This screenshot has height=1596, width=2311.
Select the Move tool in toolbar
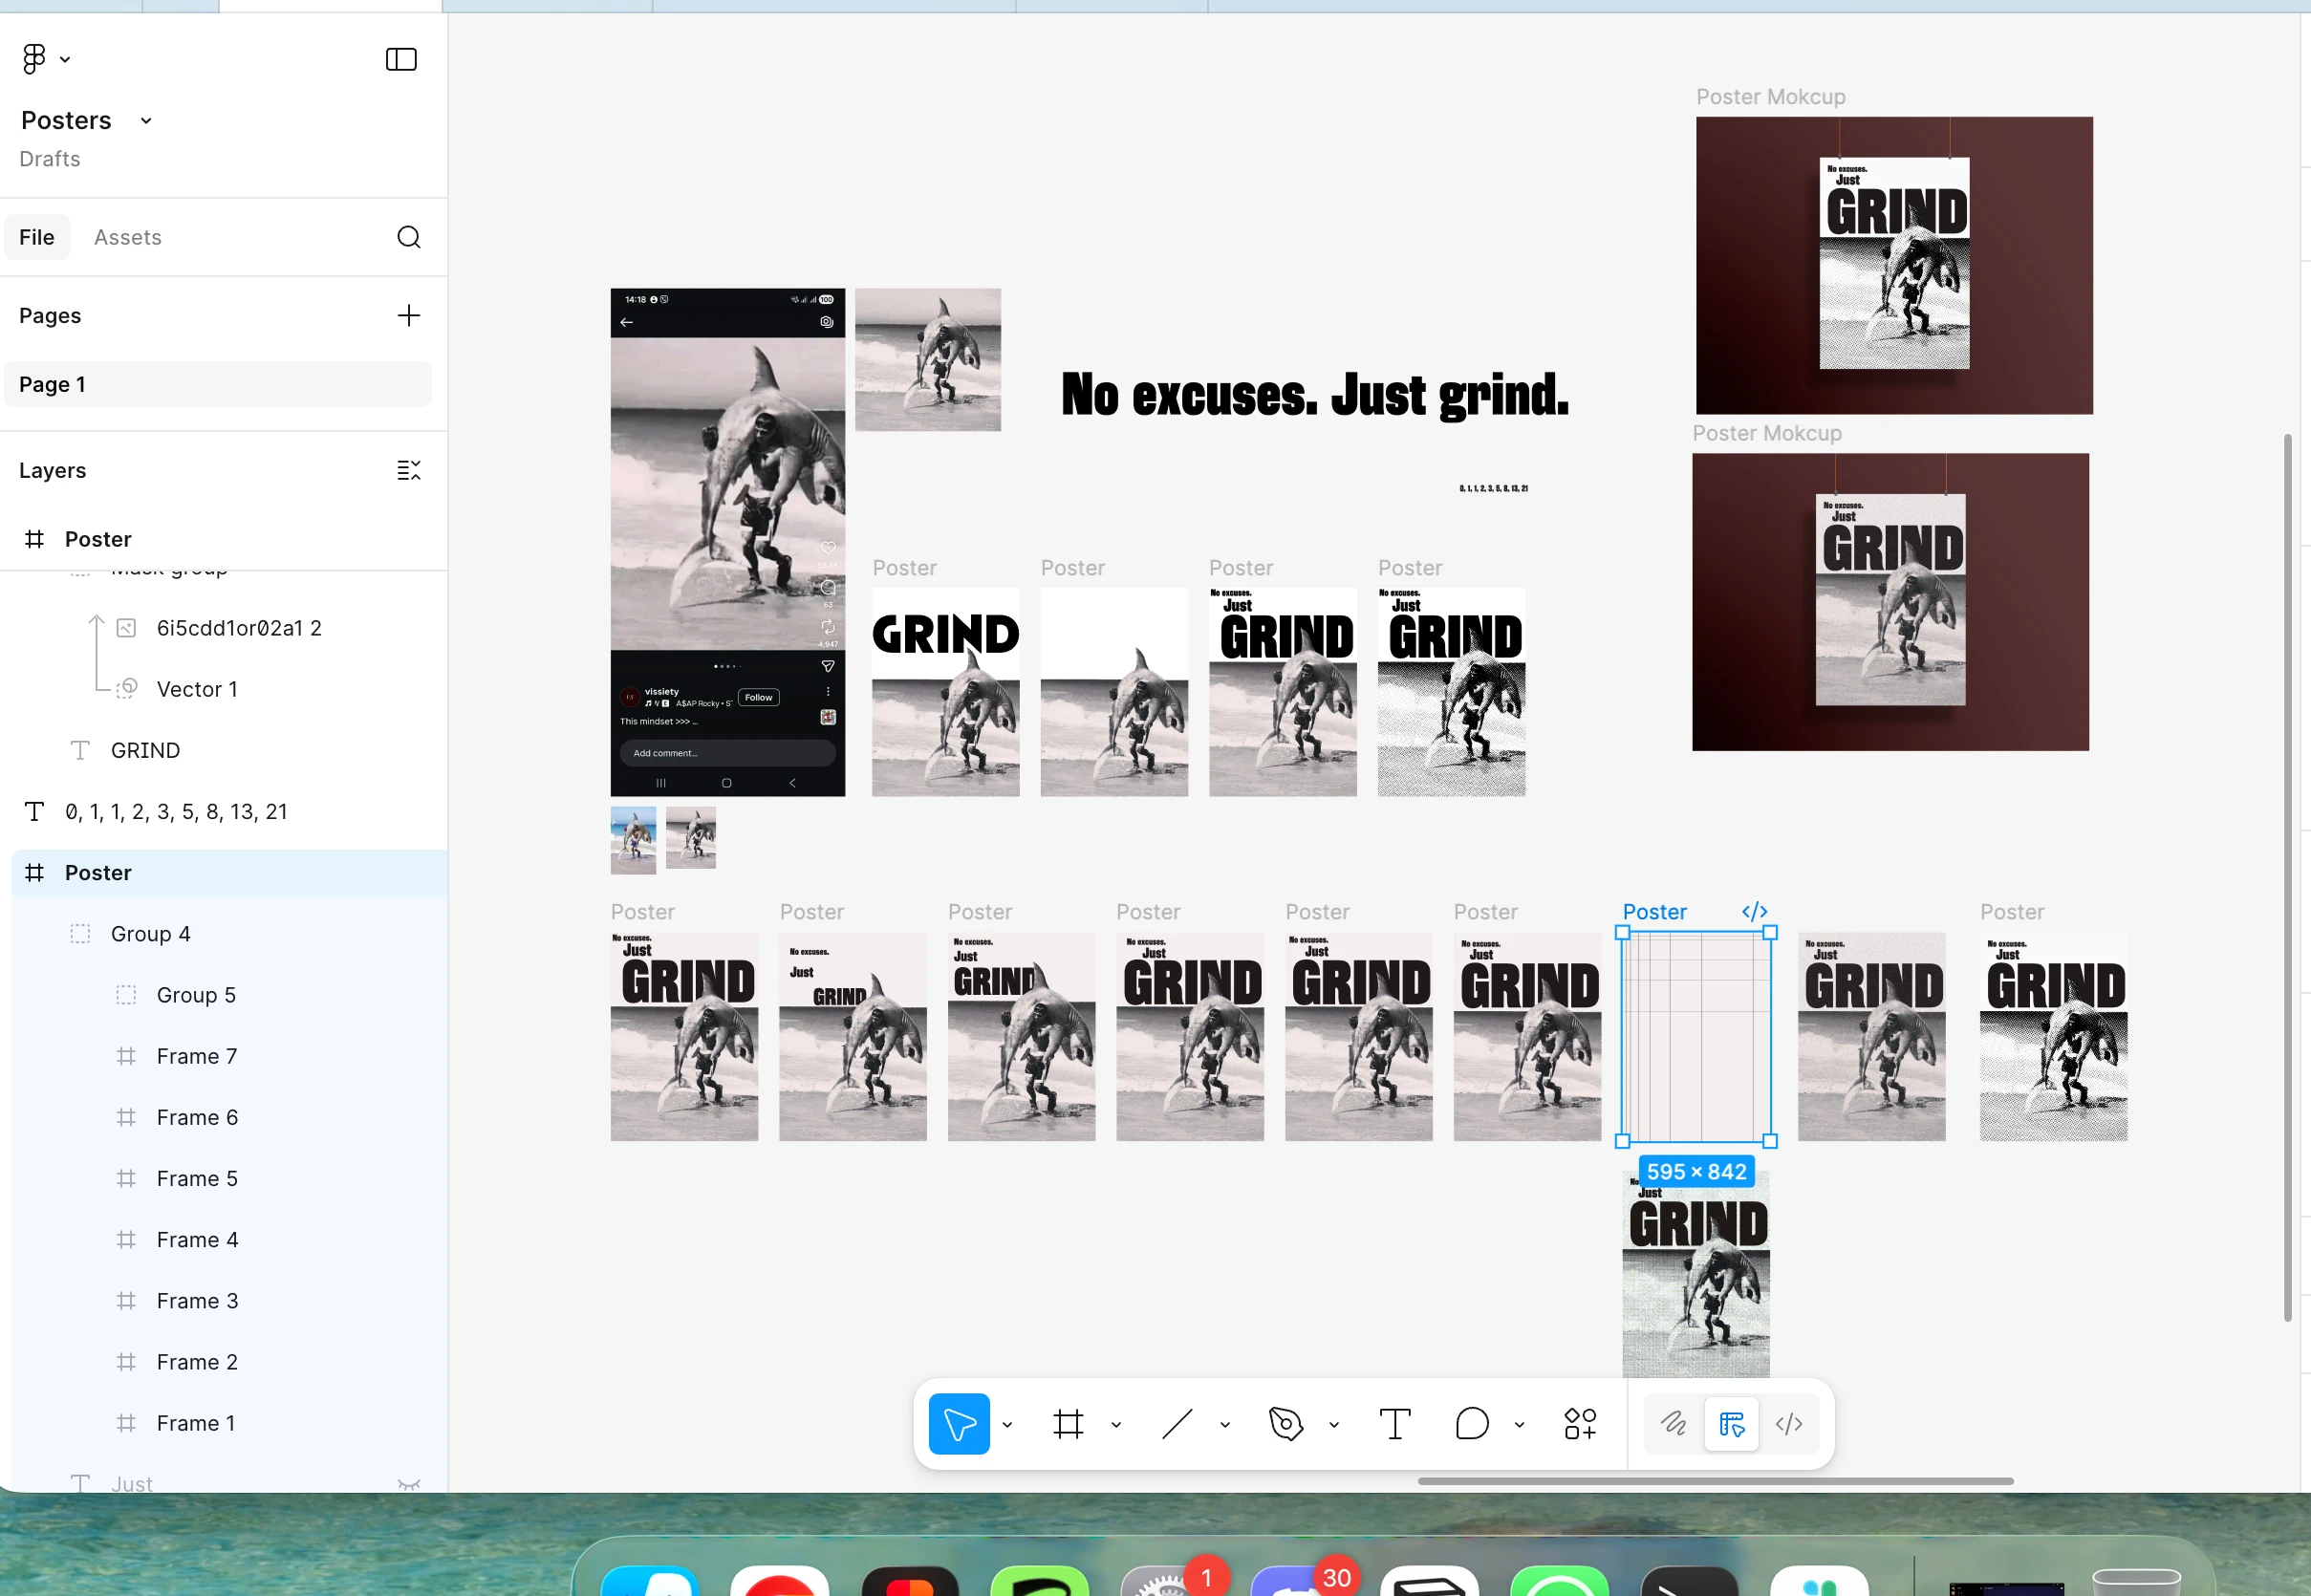pyautogui.click(x=958, y=1423)
